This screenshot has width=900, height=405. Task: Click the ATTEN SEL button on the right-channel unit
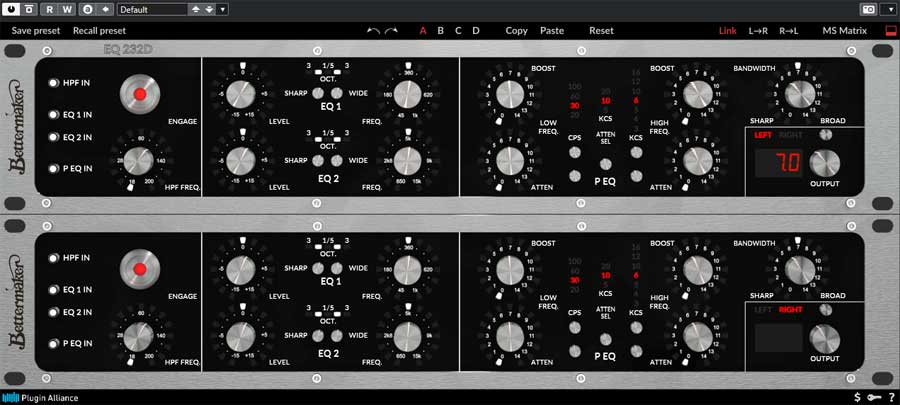click(x=606, y=339)
